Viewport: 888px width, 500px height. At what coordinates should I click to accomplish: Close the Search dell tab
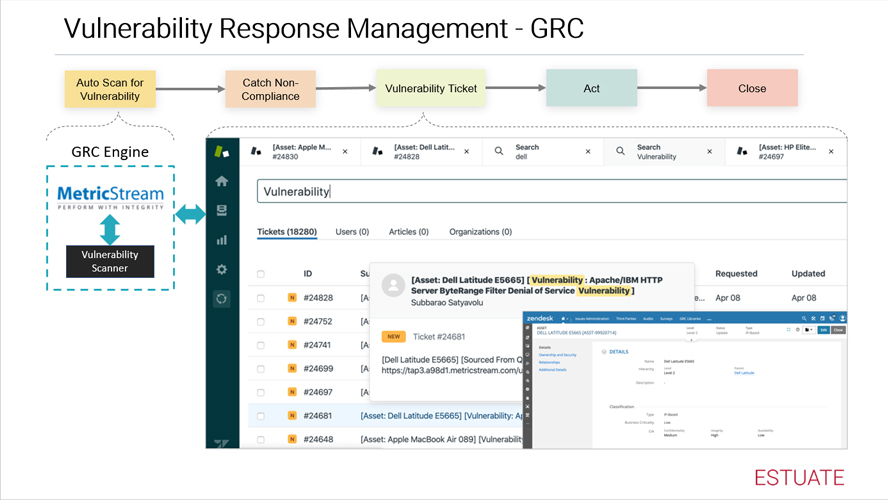tap(588, 152)
